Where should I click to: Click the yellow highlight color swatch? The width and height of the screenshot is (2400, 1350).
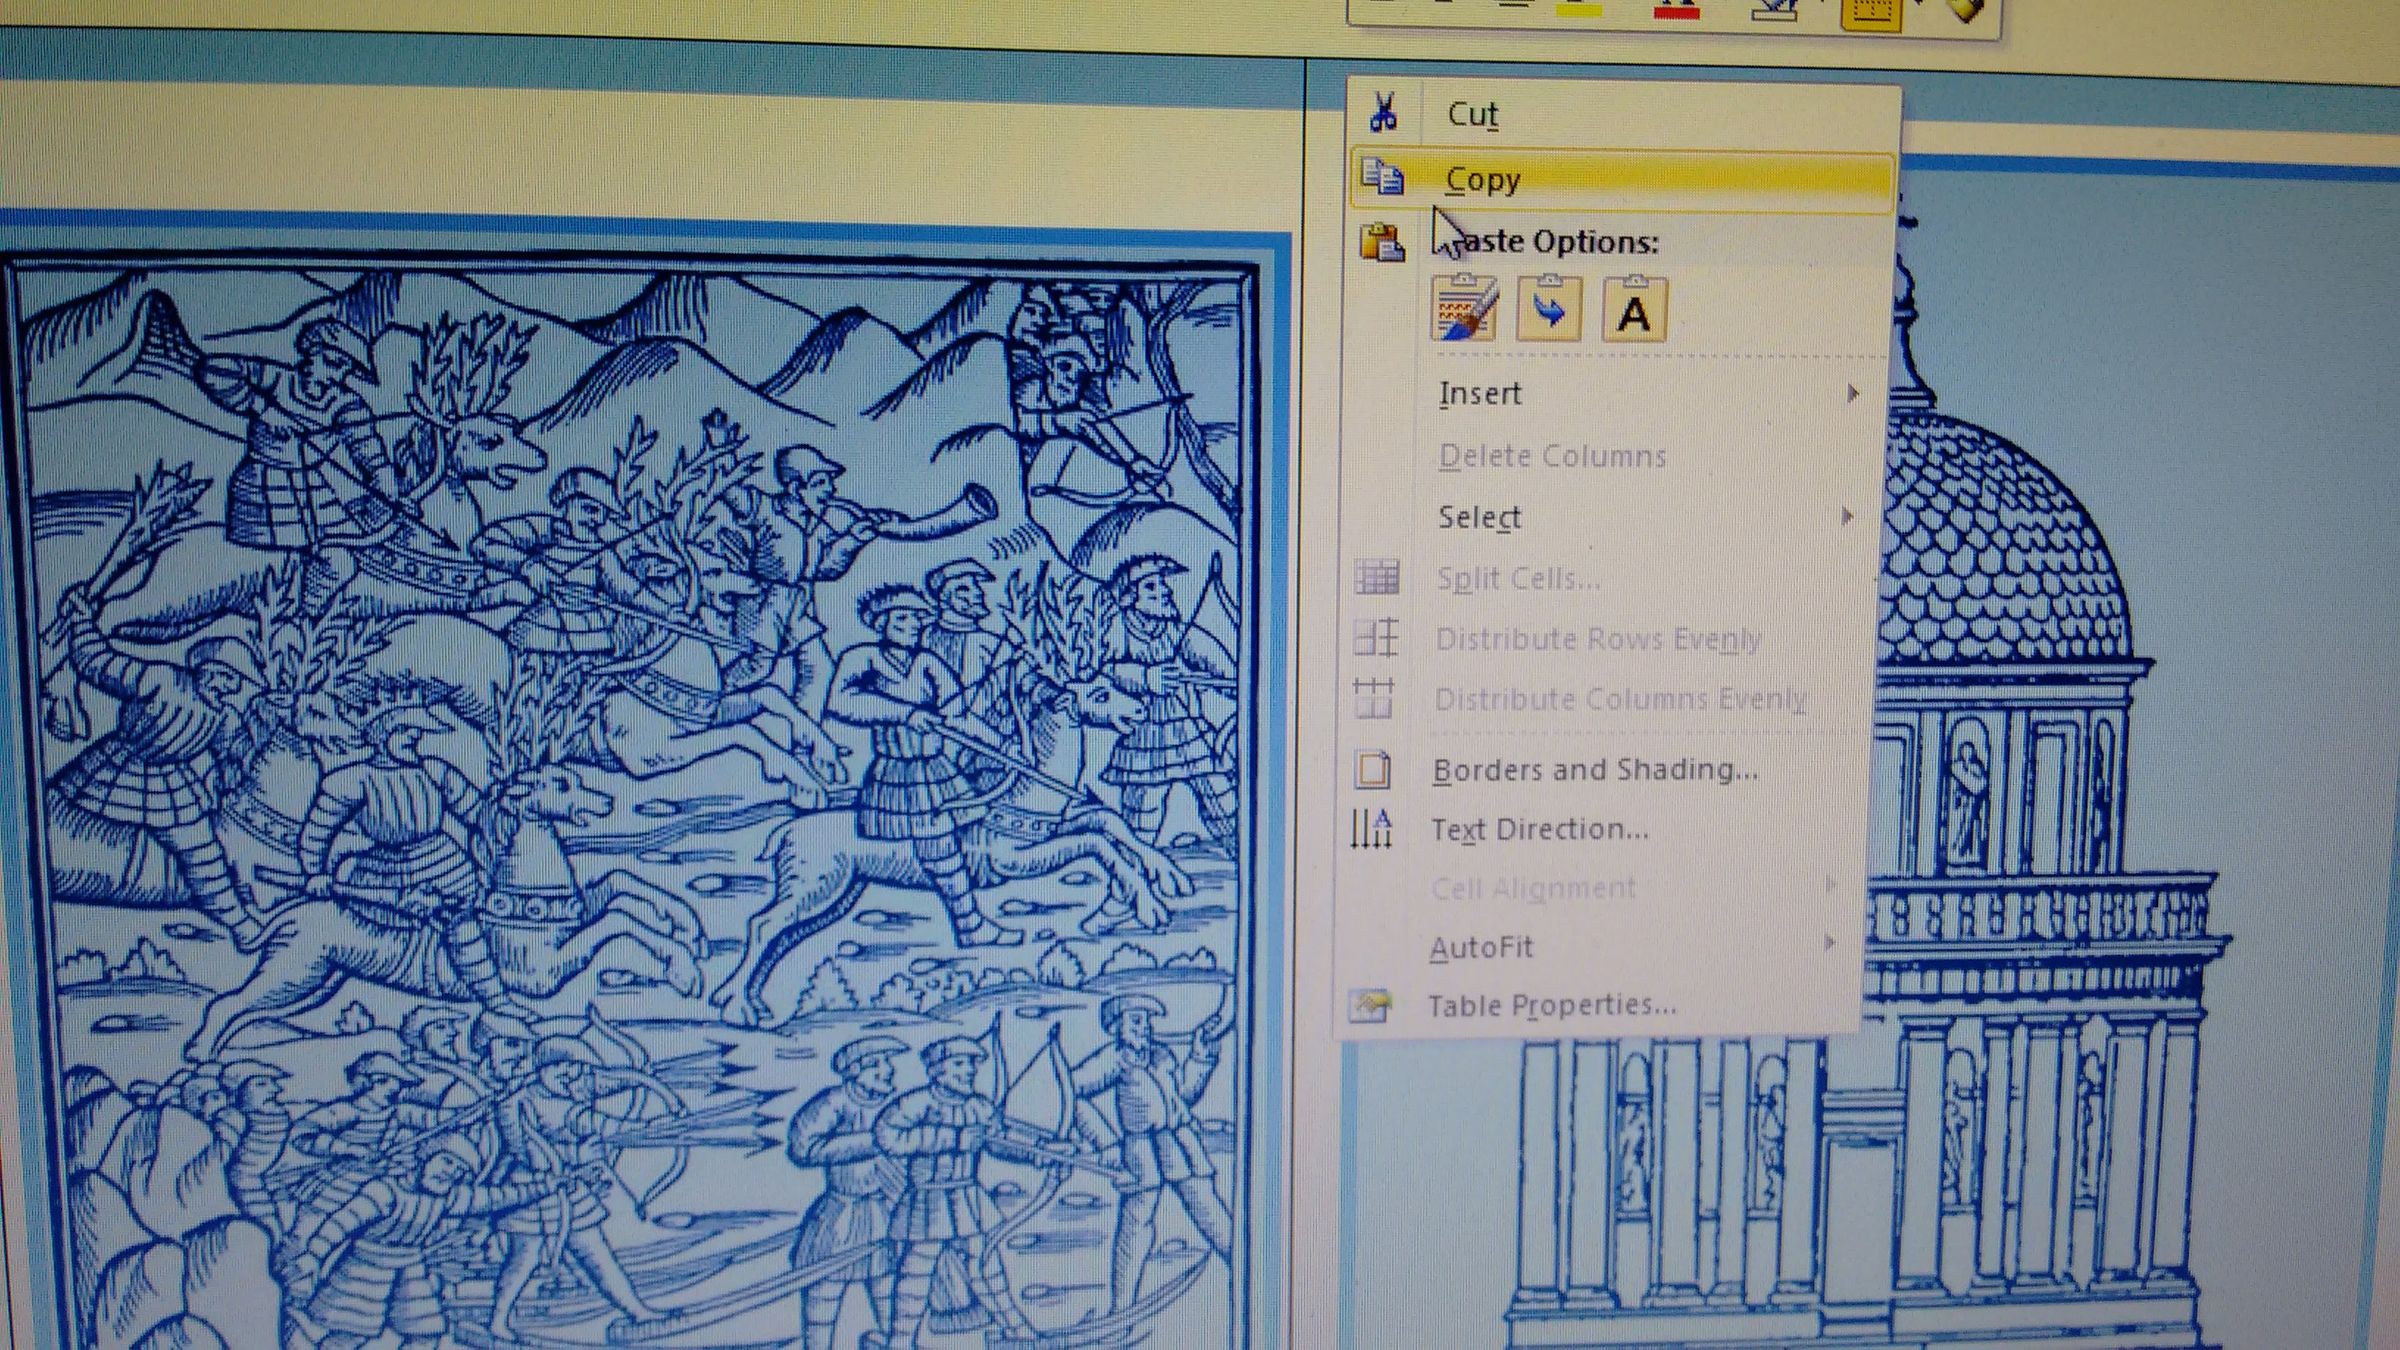point(1580,10)
